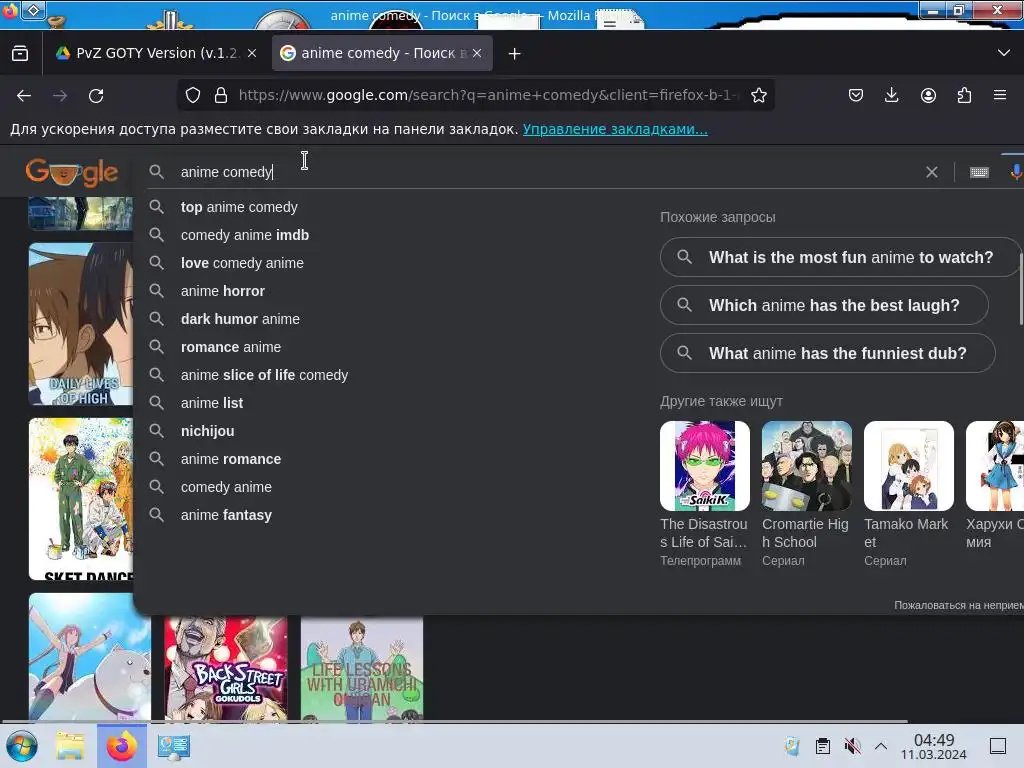Pick suggestion anime fantasy
The height and width of the screenshot is (768, 1024).
[226, 516]
